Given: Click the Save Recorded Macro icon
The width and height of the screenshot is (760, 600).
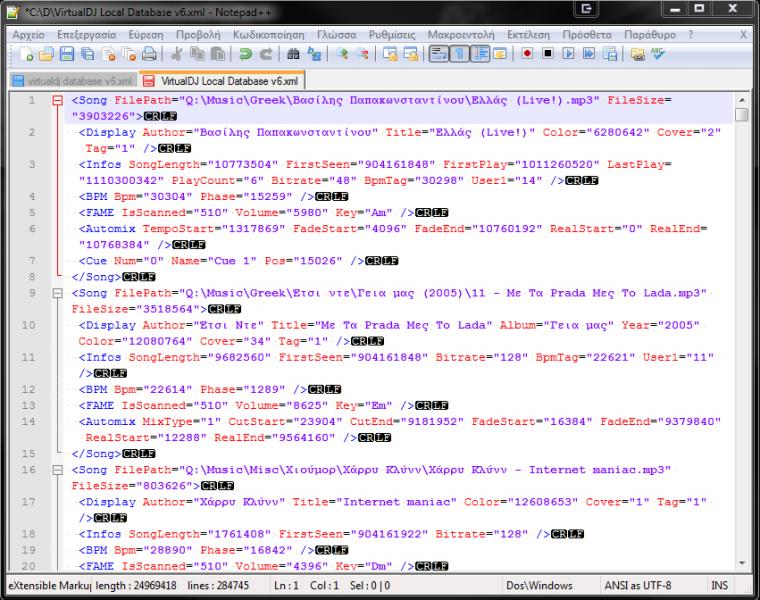Looking at the screenshot, I should click(610, 54).
